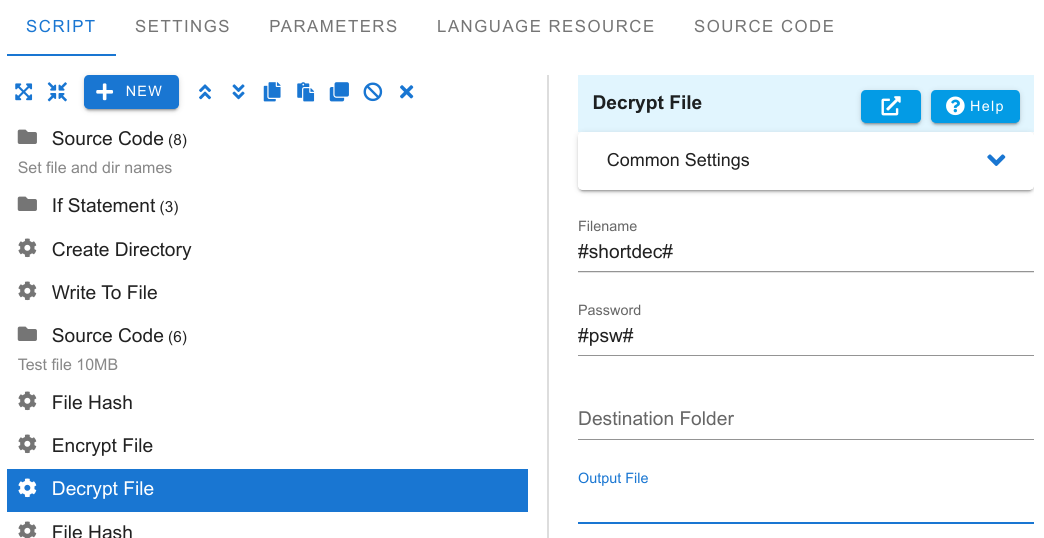Switch to the Settings tab

[x=182, y=27]
